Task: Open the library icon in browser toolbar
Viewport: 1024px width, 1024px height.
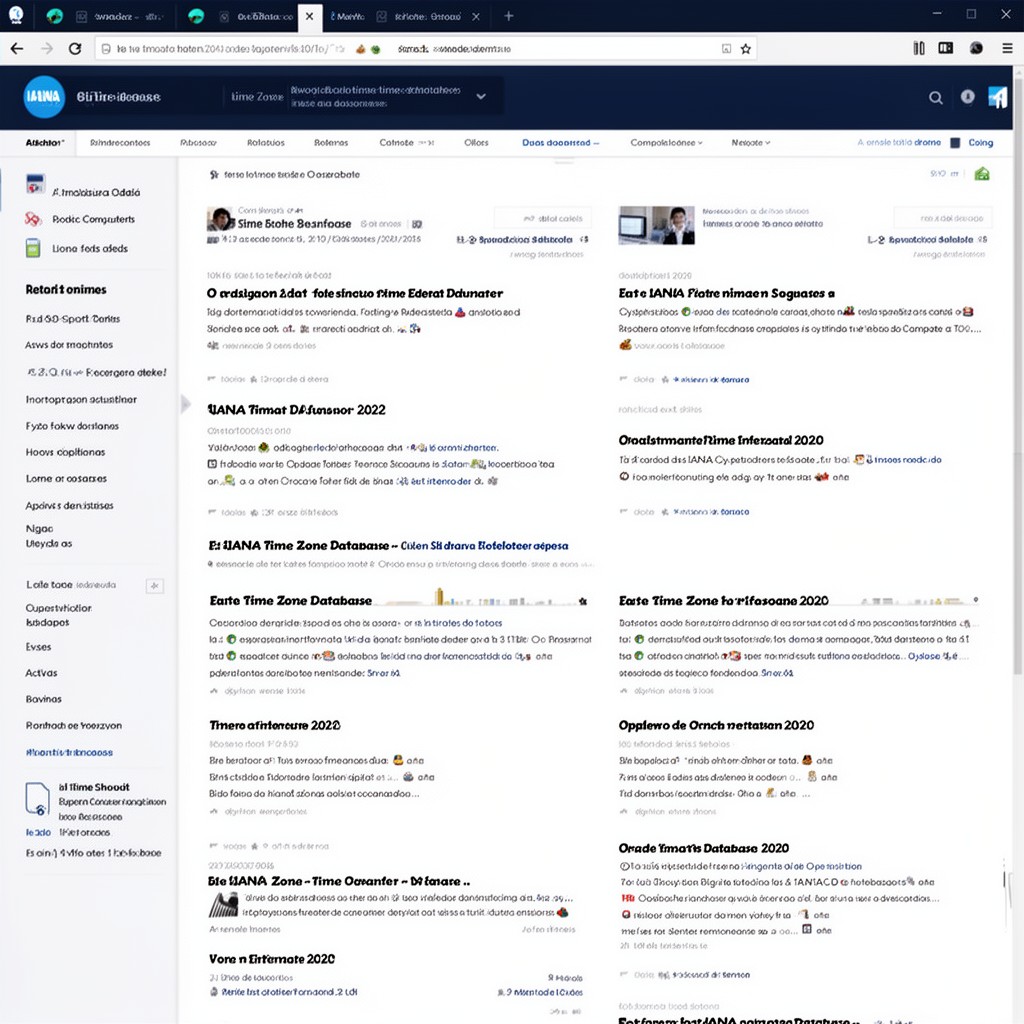Action: click(x=919, y=48)
